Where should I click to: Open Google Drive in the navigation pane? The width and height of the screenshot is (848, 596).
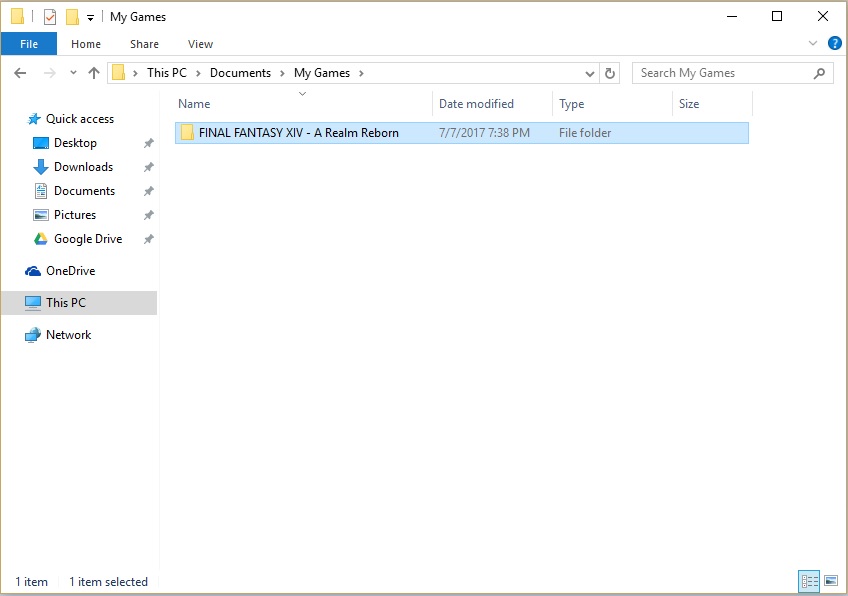pyautogui.click(x=88, y=239)
